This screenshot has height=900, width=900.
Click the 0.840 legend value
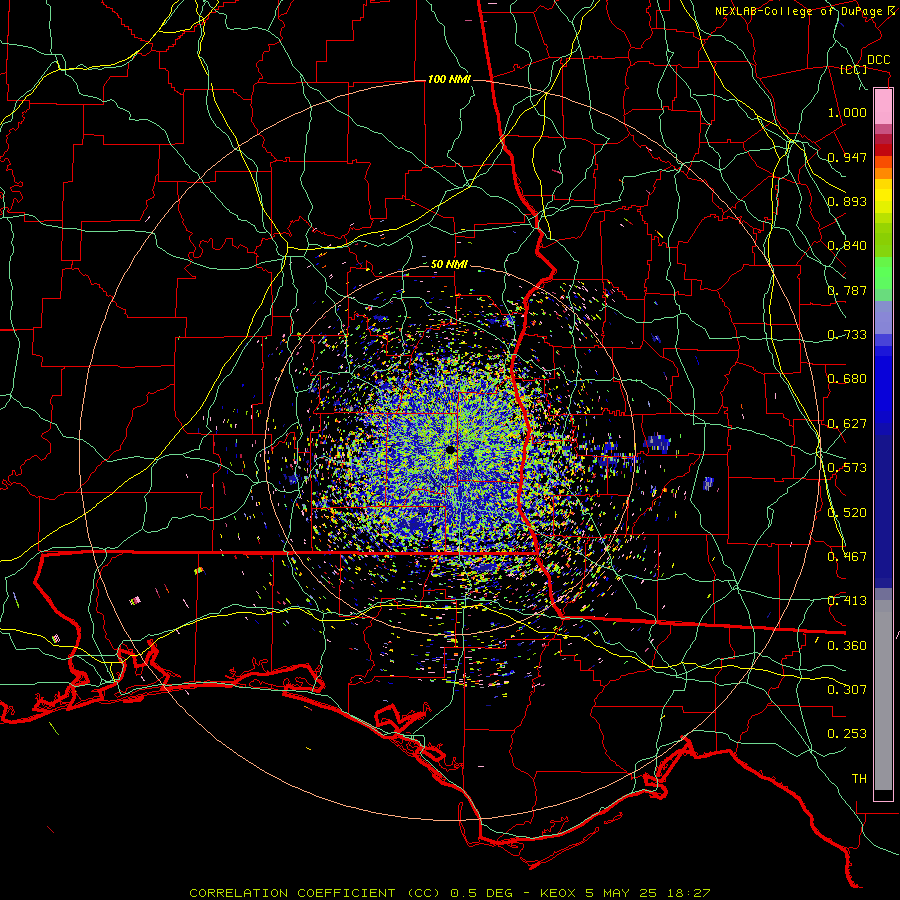847,246
